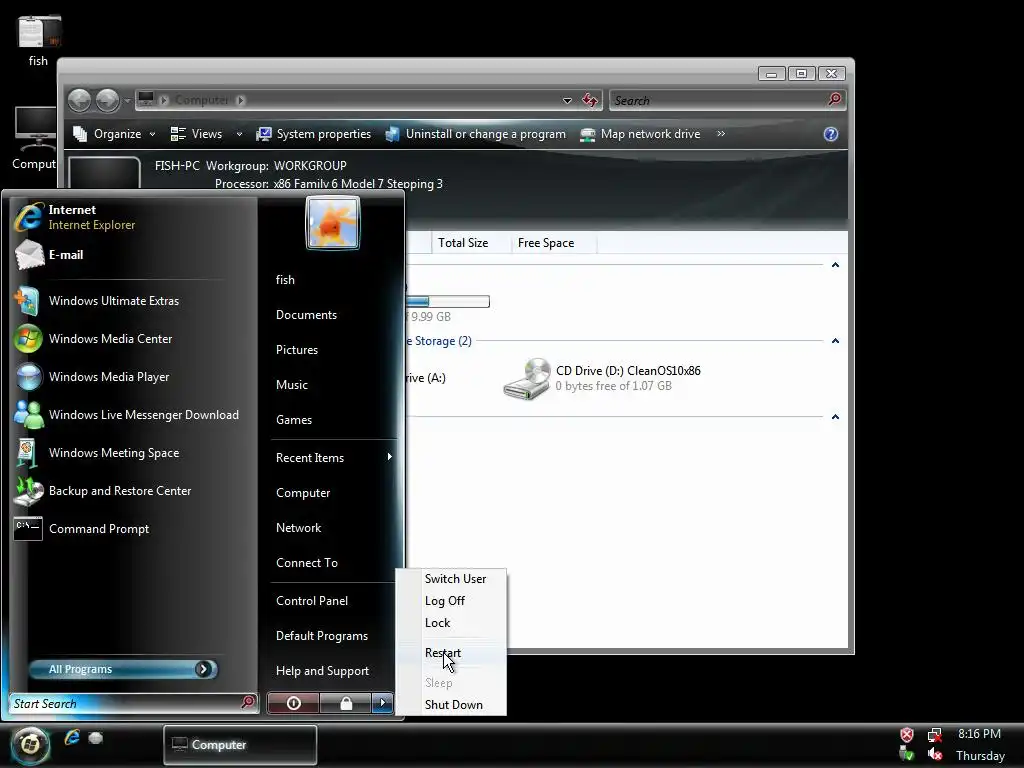Viewport: 1024px width, 768px height.
Task: Choose Shut Down
Action: [x=454, y=705]
